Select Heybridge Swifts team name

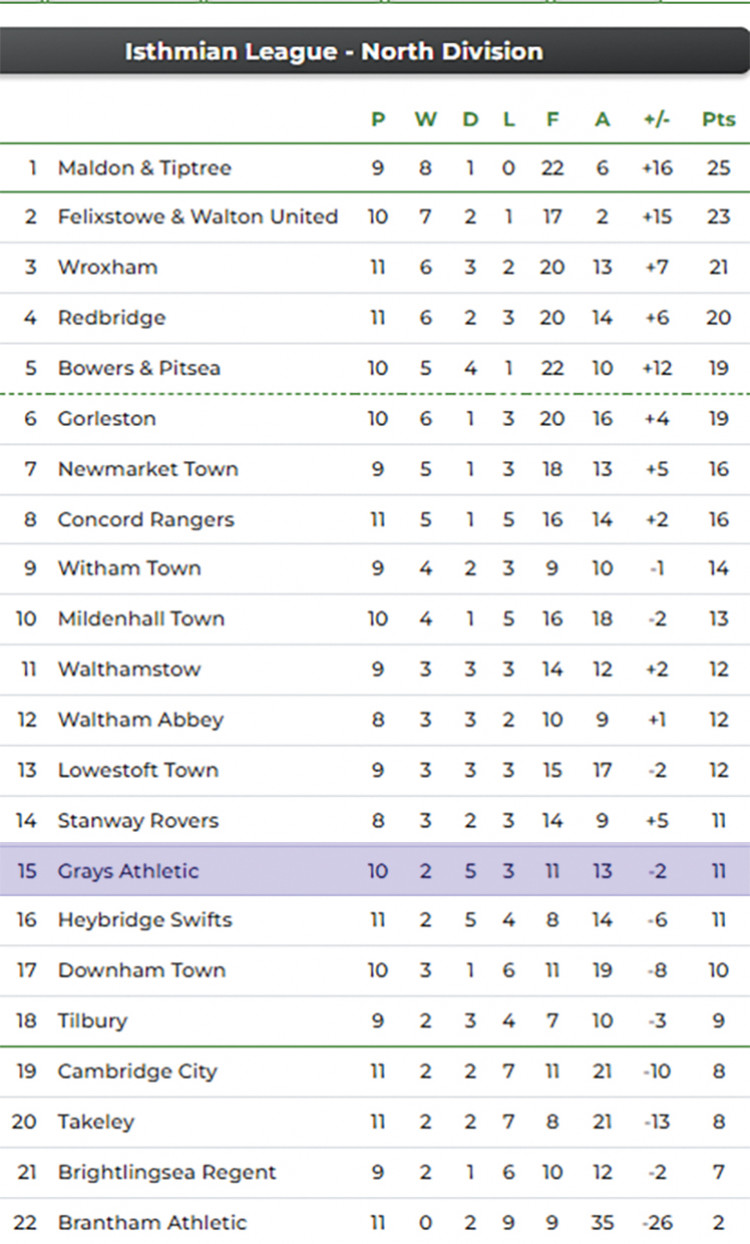145,920
